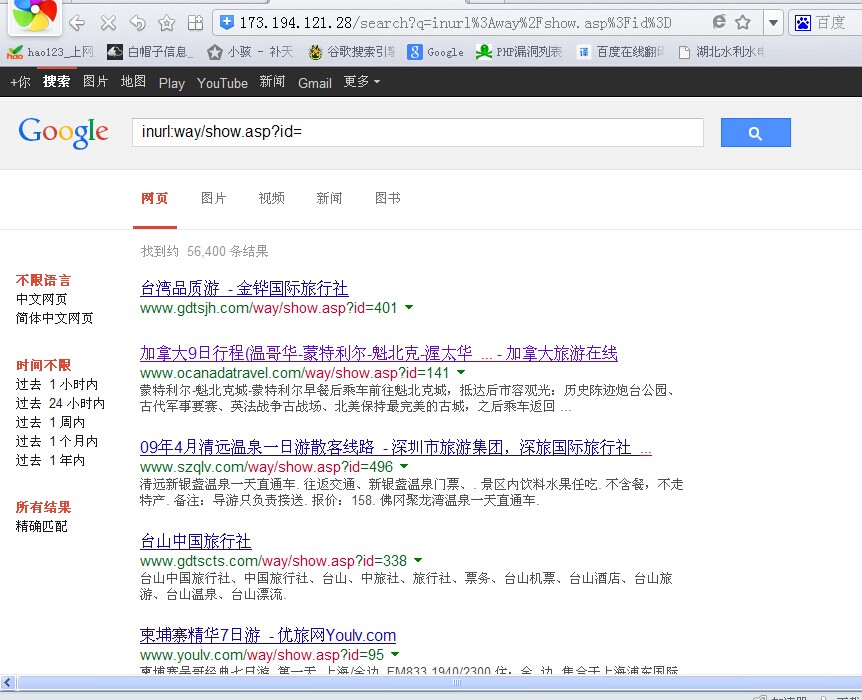Screen dimensions: 862x700
Task: Click the undo/restore tab icon
Action: [137, 23]
